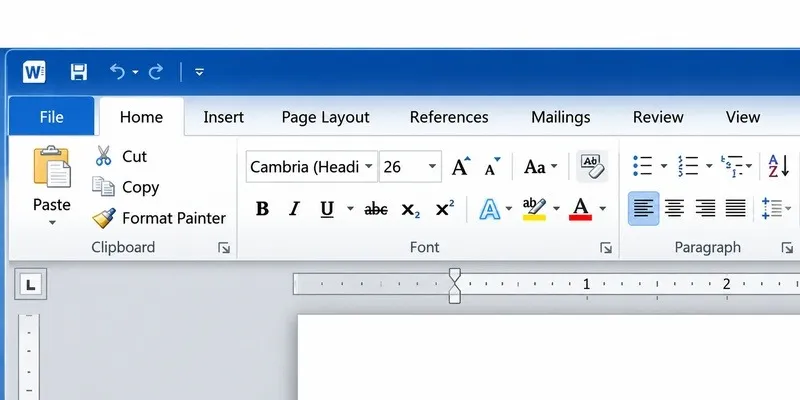The height and width of the screenshot is (400, 800).
Task: Customize Quick Access Toolbar dropdown
Action: [x=199, y=72]
